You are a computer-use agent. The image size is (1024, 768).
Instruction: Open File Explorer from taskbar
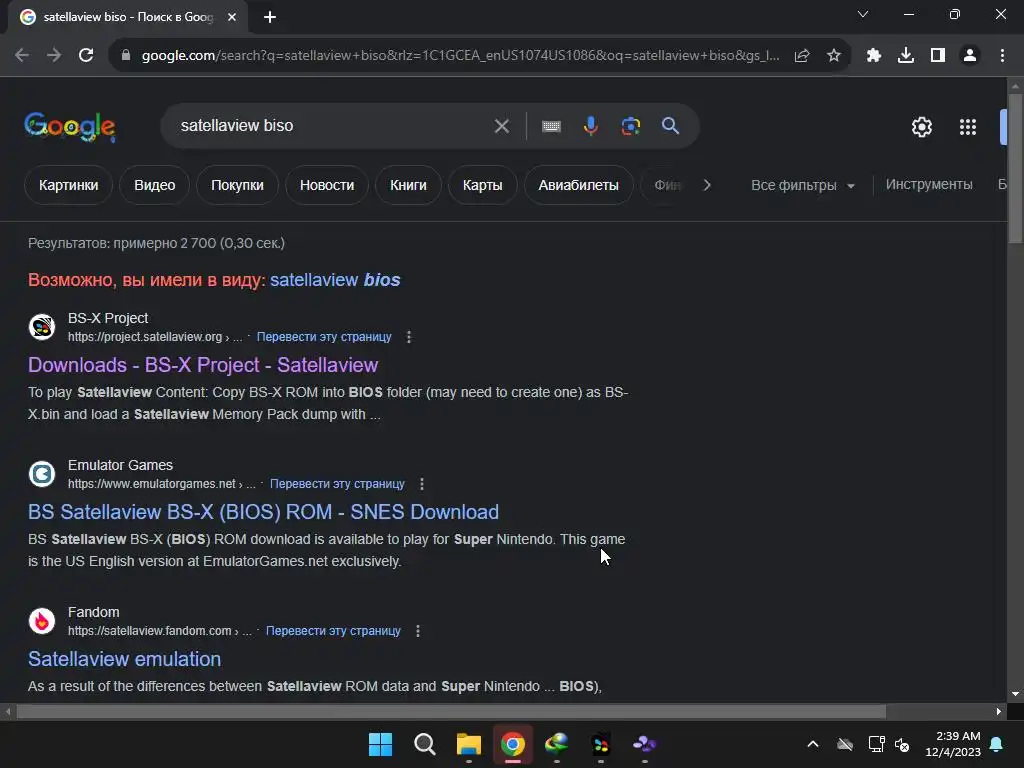468,744
